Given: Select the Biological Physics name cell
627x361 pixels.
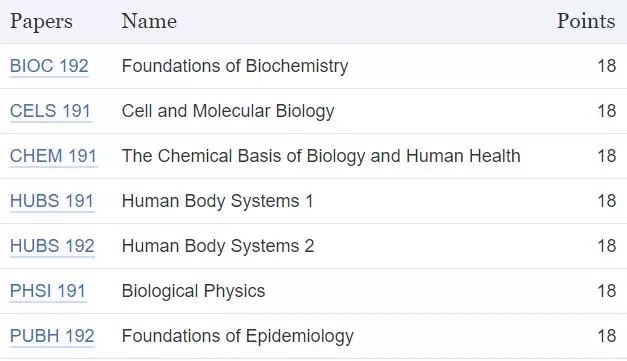Looking at the screenshot, I should tap(194, 291).
